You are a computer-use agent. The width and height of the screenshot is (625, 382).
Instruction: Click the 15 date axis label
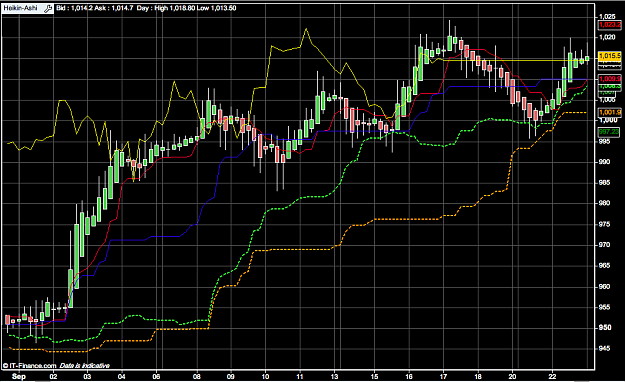click(x=374, y=376)
